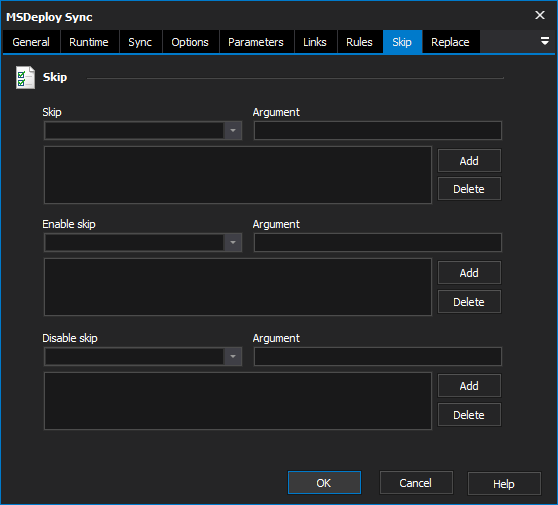
Task: Click the Skip checklist page icon
Action: tap(25, 78)
